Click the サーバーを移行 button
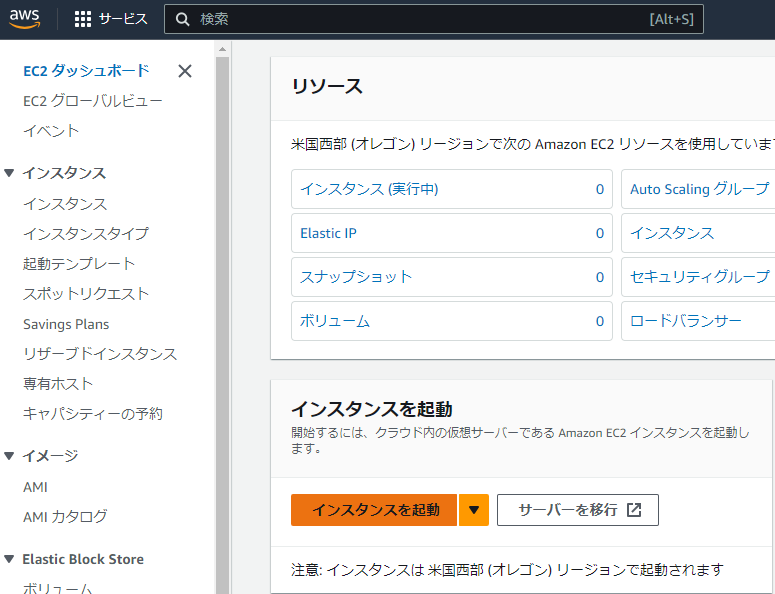Image resolution: width=775 pixels, height=594 pixels. tap(578, 510)
